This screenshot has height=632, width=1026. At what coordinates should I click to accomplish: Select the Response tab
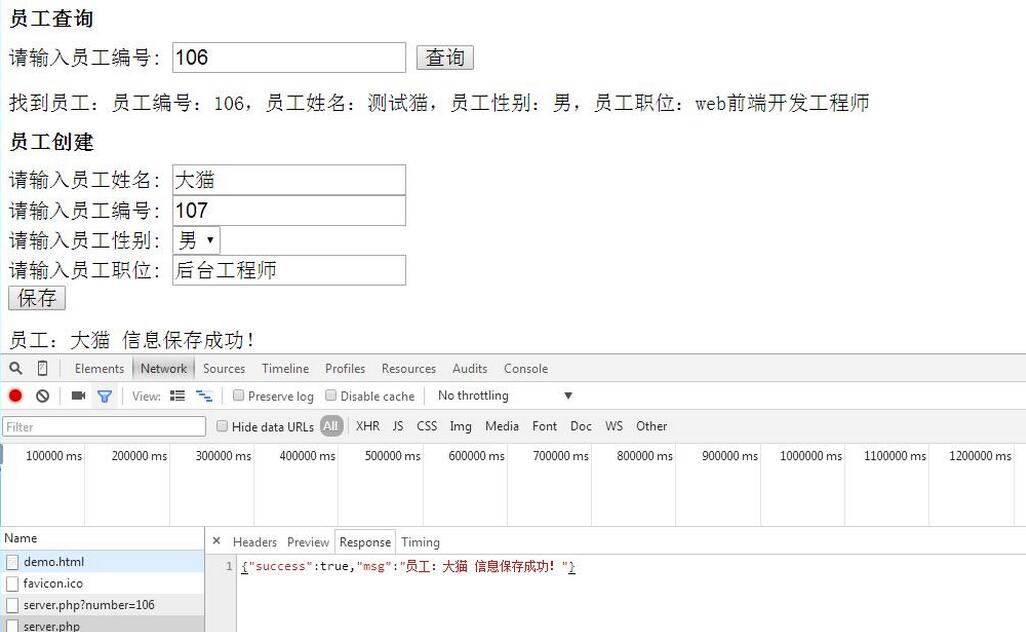(x=365, y=542)
